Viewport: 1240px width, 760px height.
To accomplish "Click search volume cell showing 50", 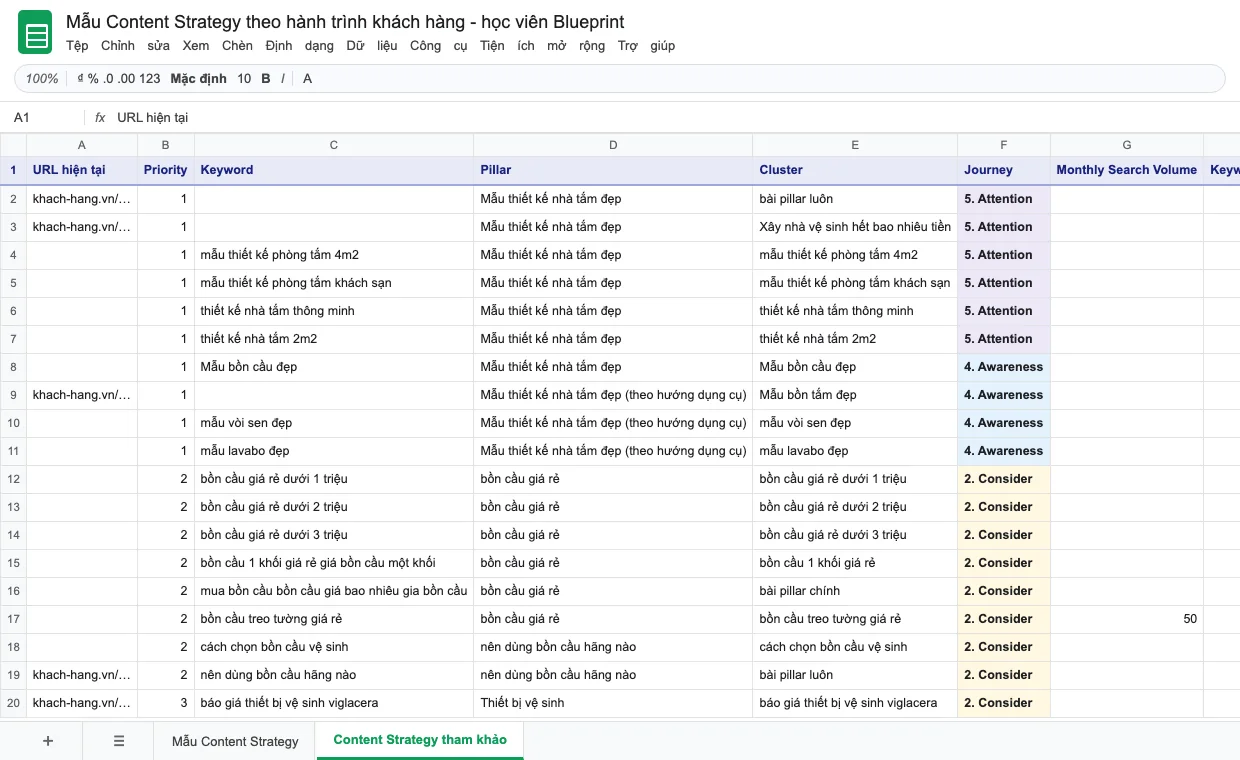I will pyautogui.click(x=1127, y=619).
